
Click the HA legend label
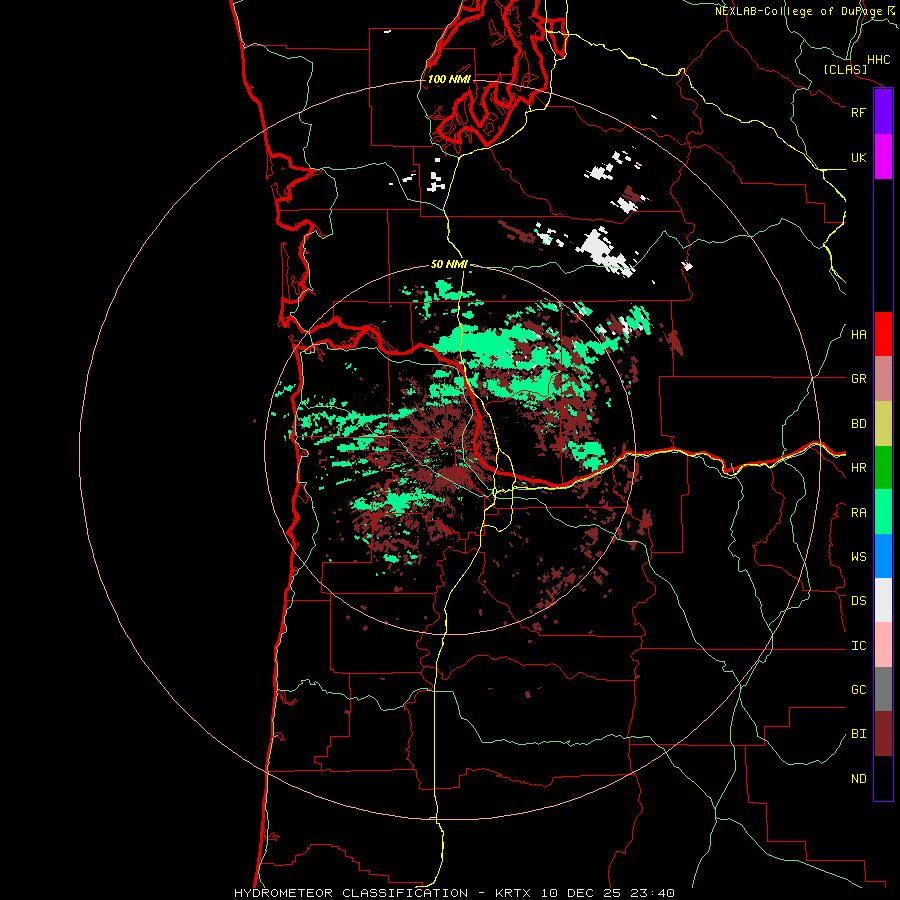tap(858, 335)
